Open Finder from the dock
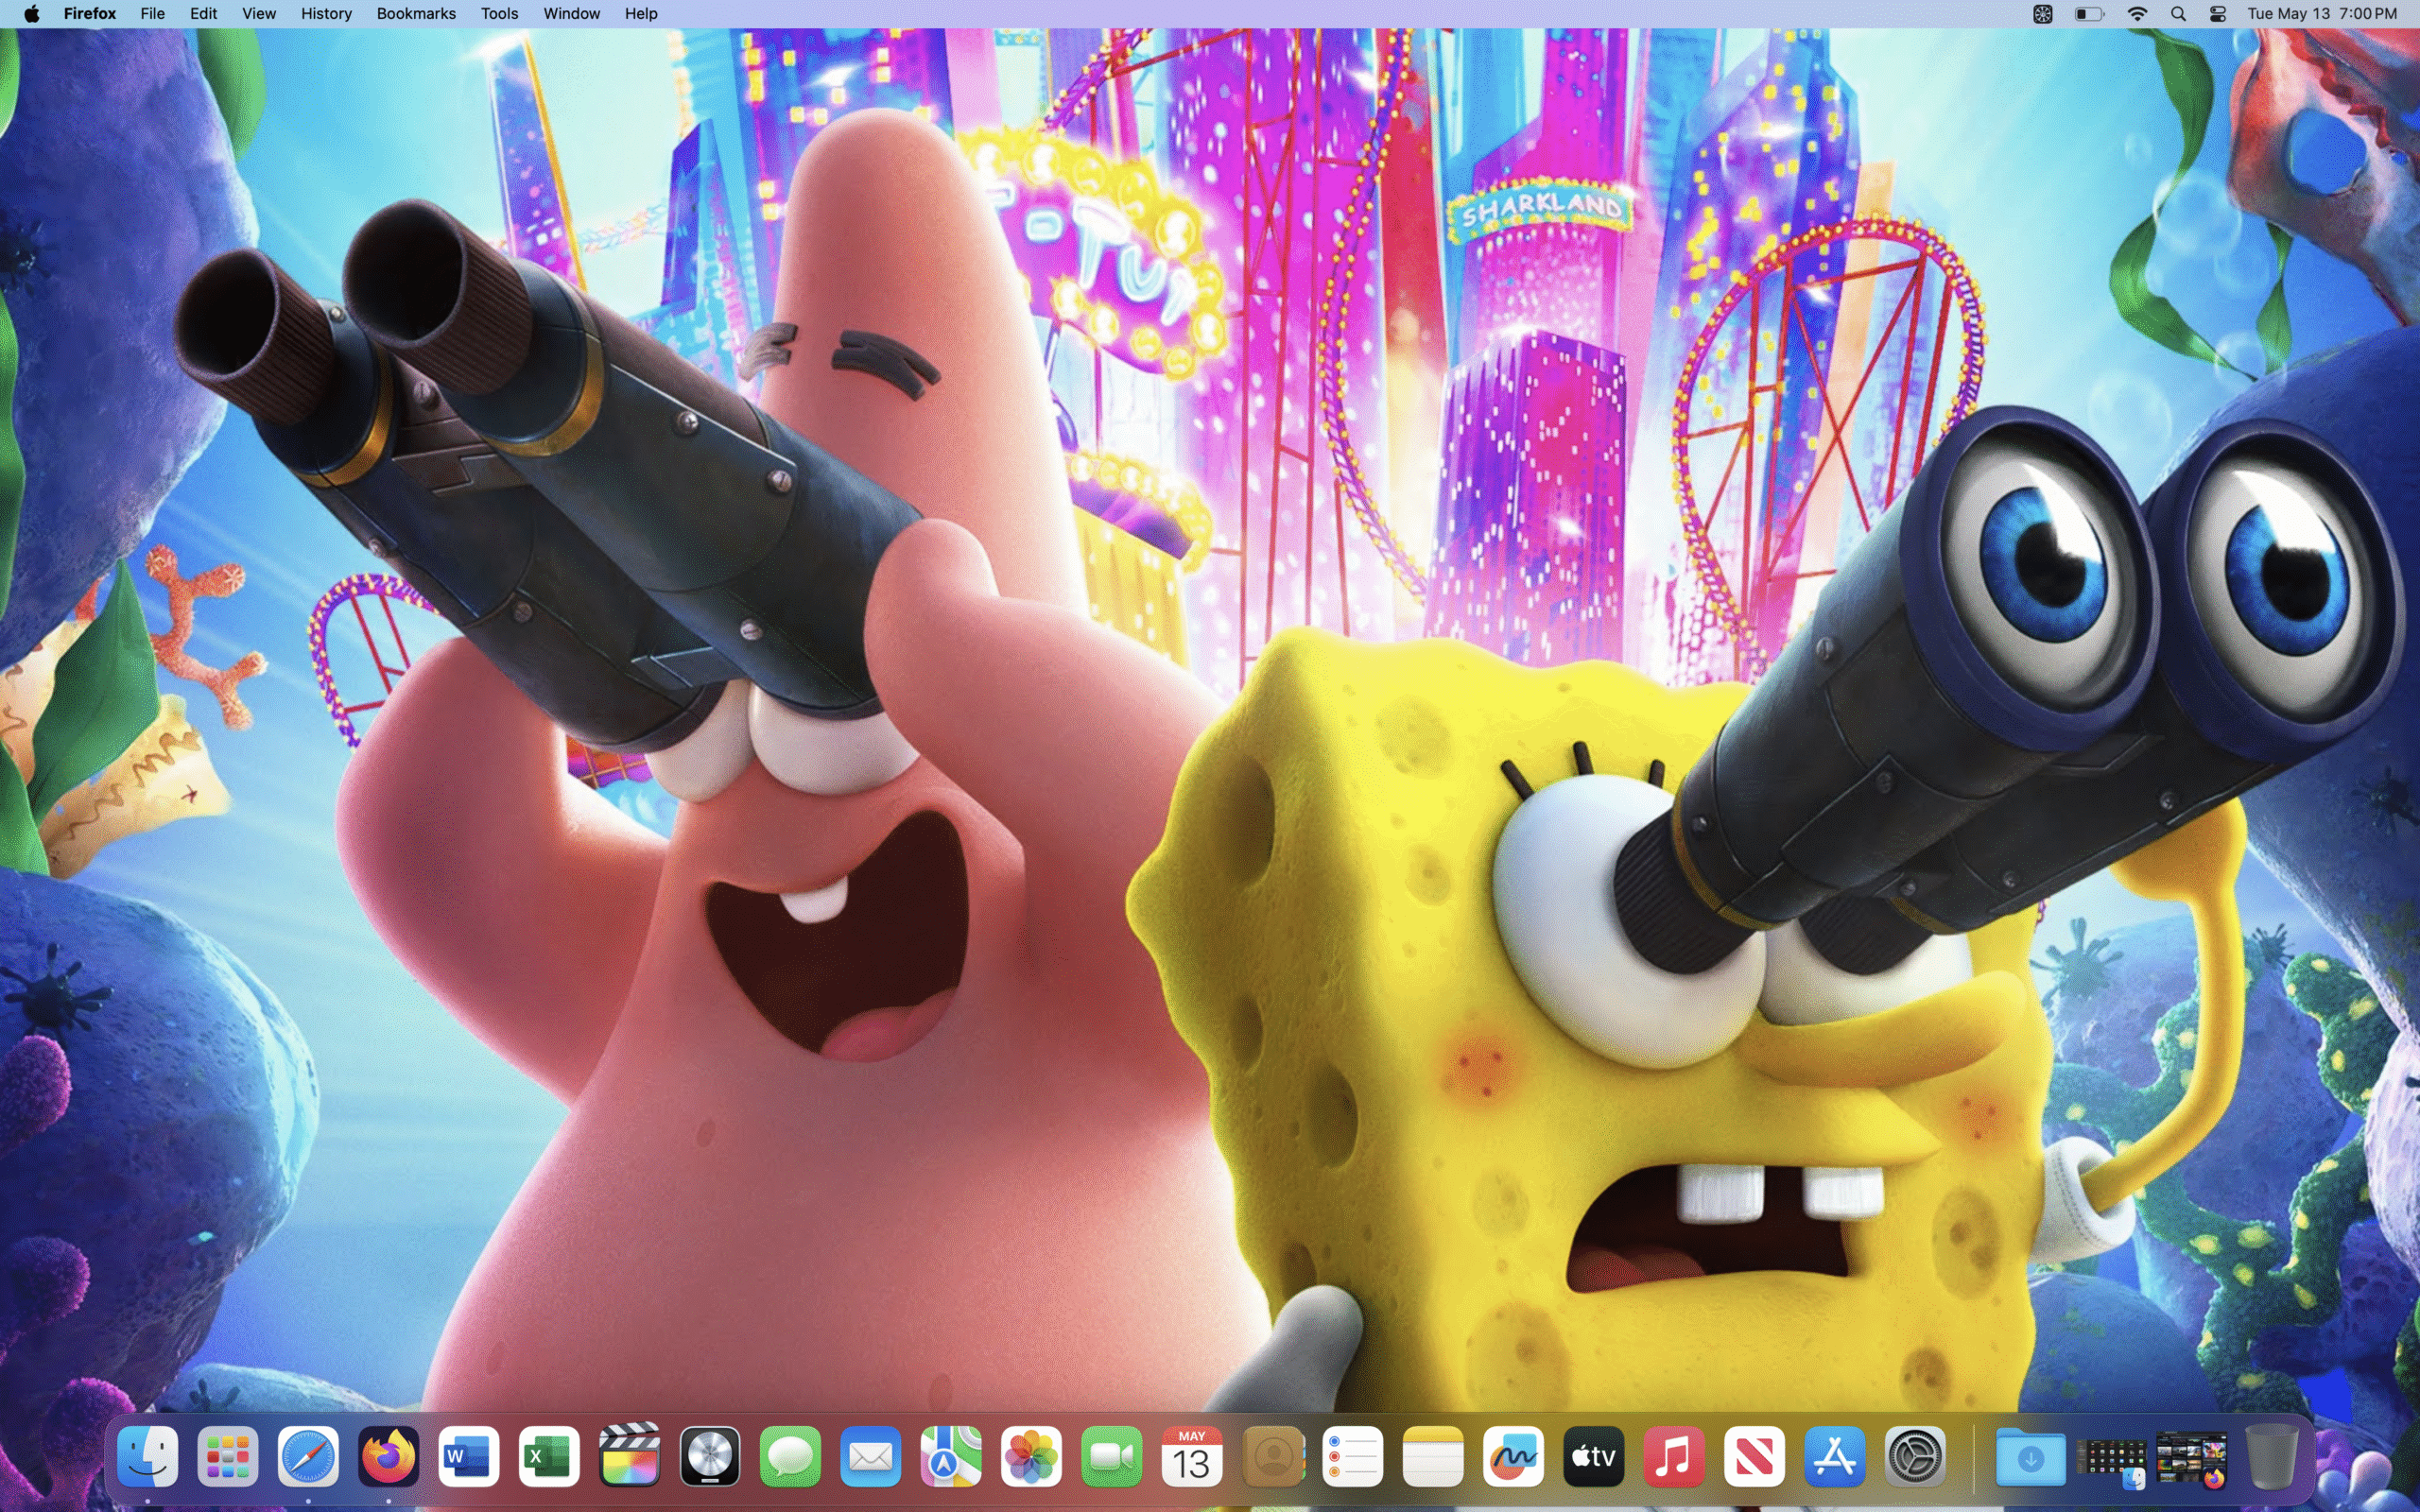Screen dimensions: 2420x1512 click(x=148, y=1457)
